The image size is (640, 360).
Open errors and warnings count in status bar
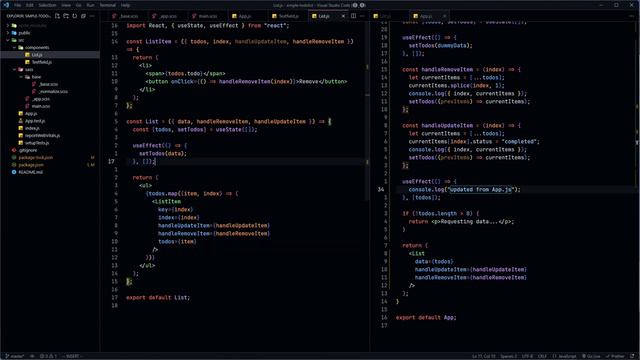click(48, 356)
